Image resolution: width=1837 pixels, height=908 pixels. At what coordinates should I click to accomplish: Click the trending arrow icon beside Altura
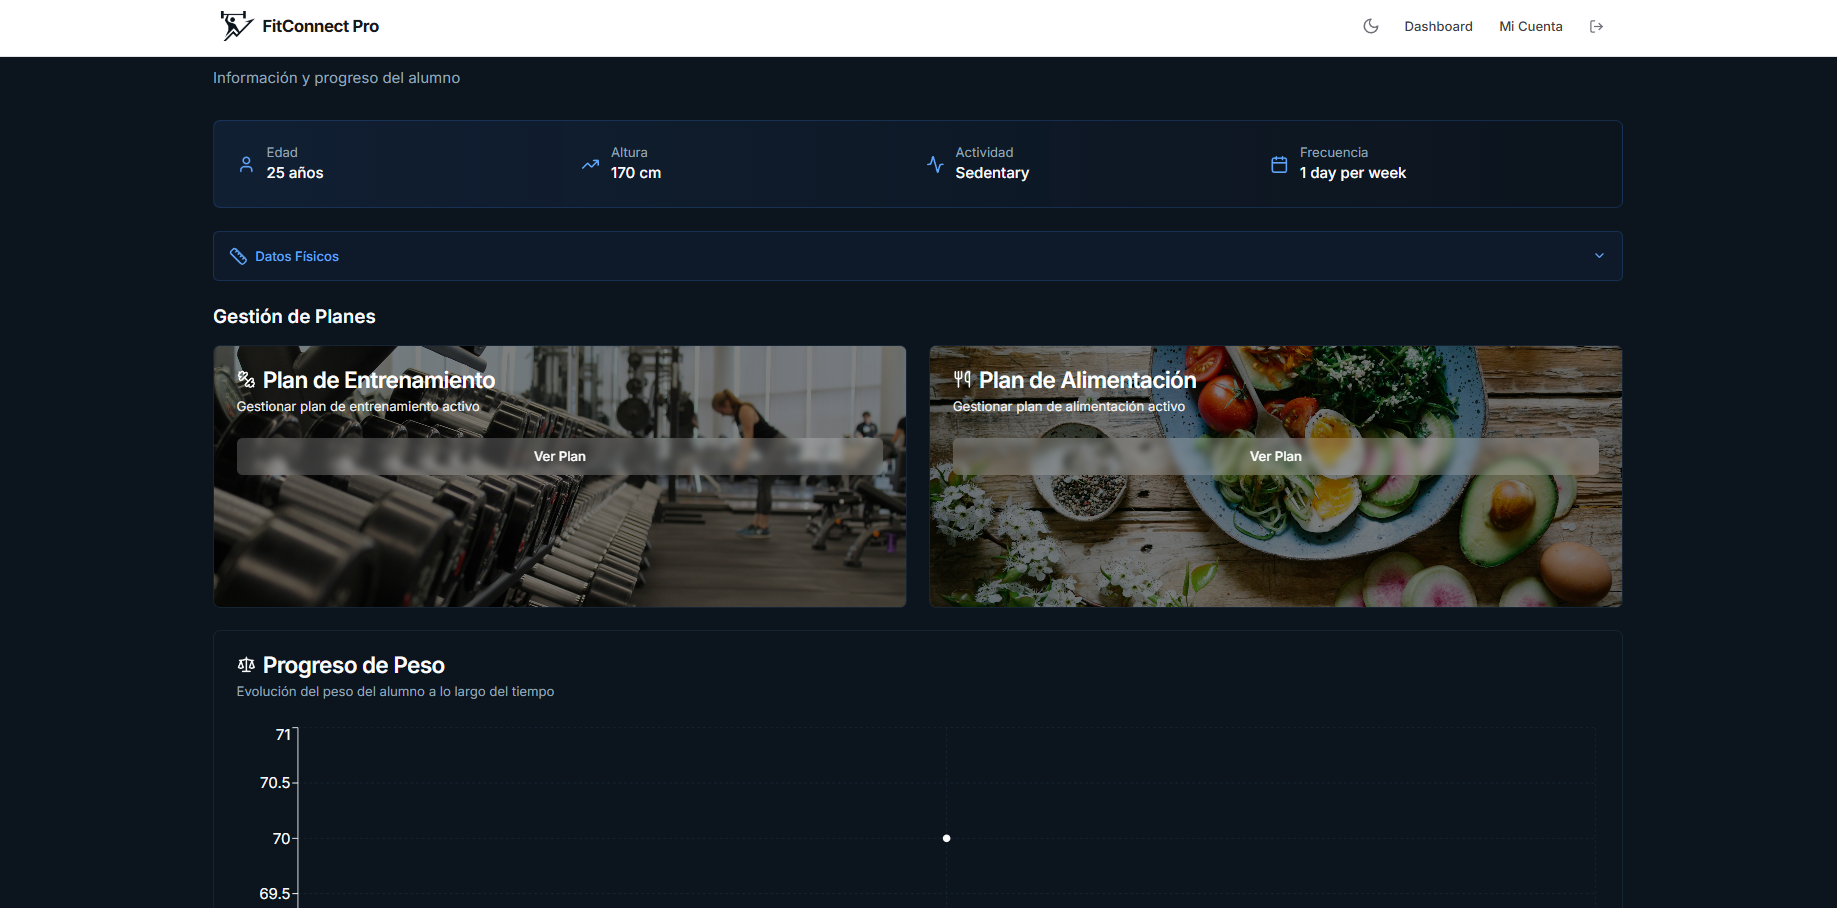point(590,164)
